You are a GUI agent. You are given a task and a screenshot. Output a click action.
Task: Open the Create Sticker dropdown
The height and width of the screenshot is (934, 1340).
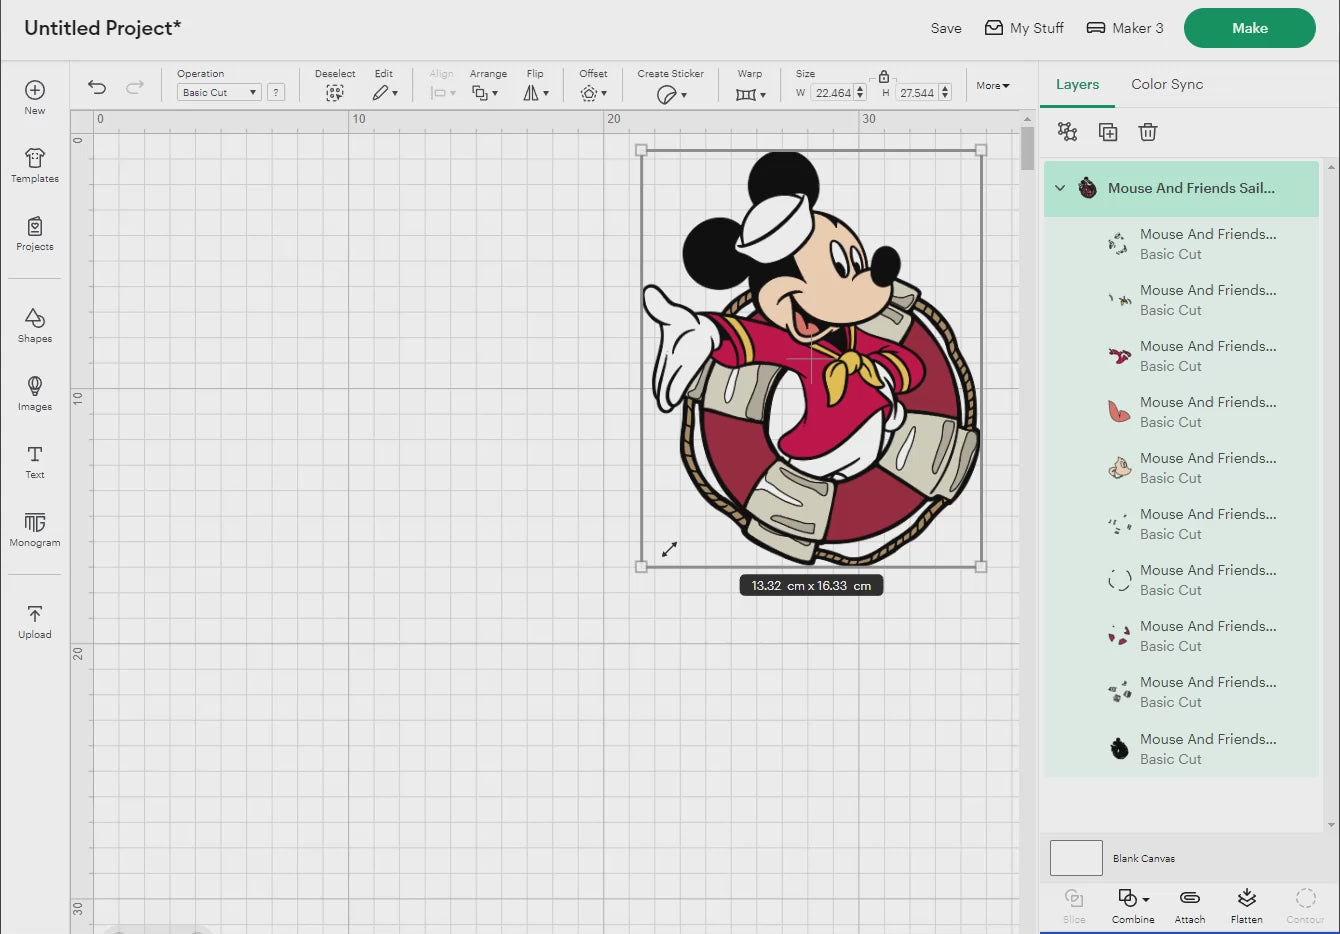pyautogui.click(x=671, y=94)
